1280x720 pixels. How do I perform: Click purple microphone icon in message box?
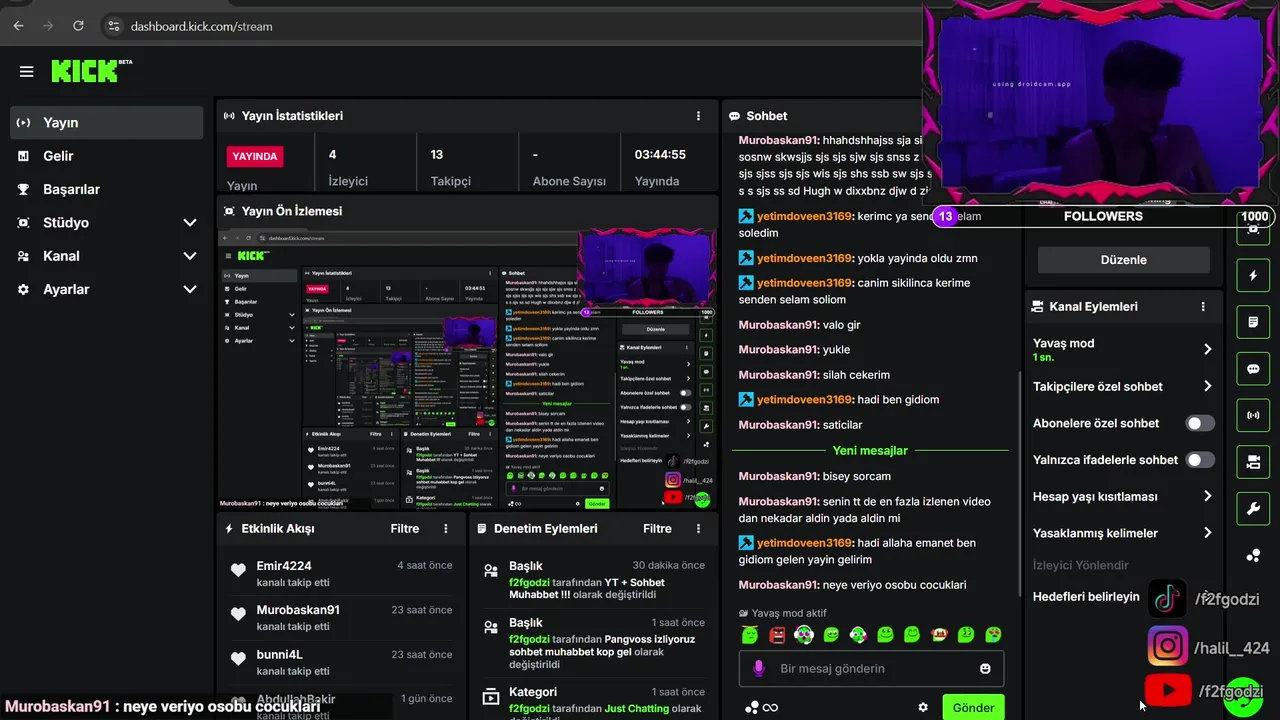coord(759,668)
